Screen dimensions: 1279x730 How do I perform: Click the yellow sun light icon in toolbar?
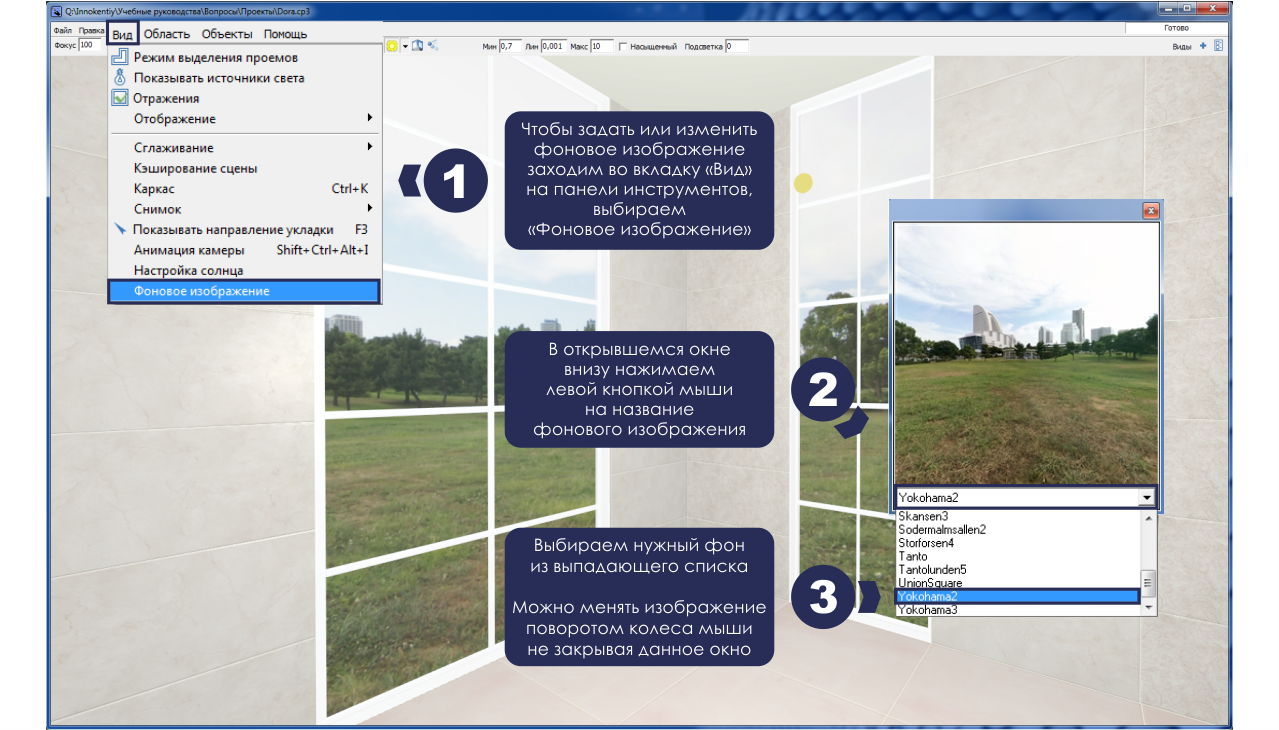[392, 46]
